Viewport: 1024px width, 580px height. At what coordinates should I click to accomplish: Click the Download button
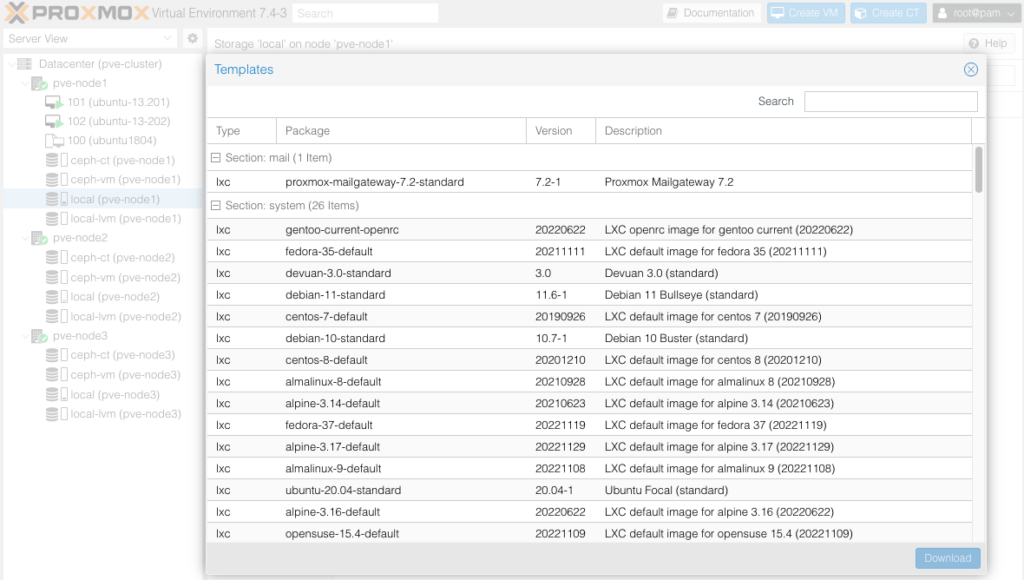coord(948,558)
